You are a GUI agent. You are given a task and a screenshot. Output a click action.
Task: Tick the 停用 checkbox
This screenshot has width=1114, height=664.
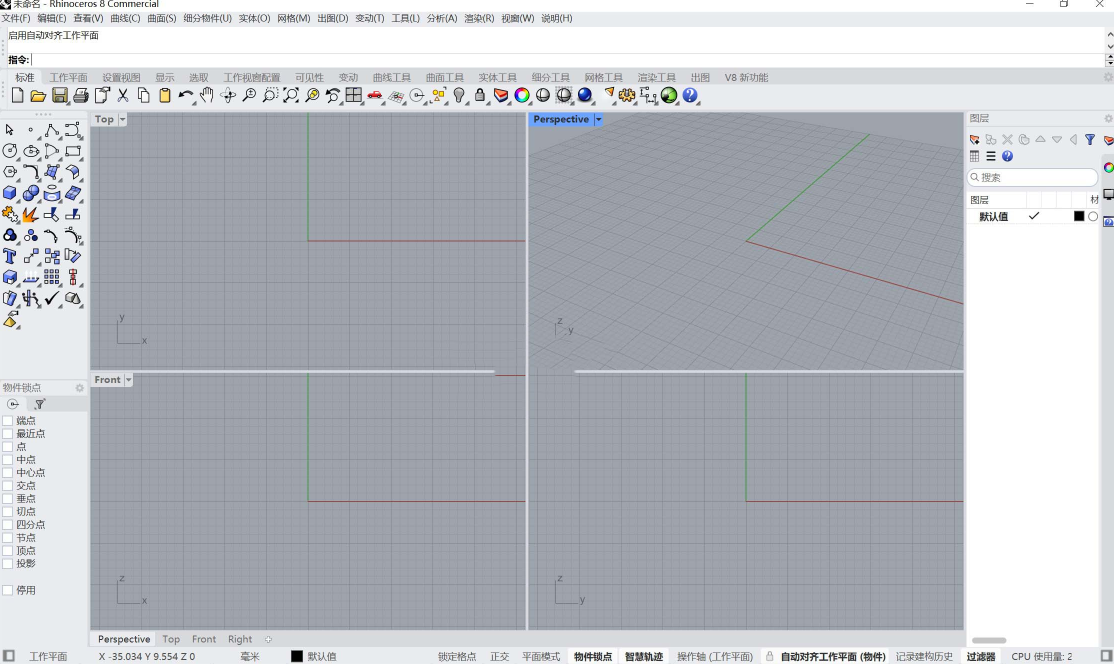pos(8,591)
